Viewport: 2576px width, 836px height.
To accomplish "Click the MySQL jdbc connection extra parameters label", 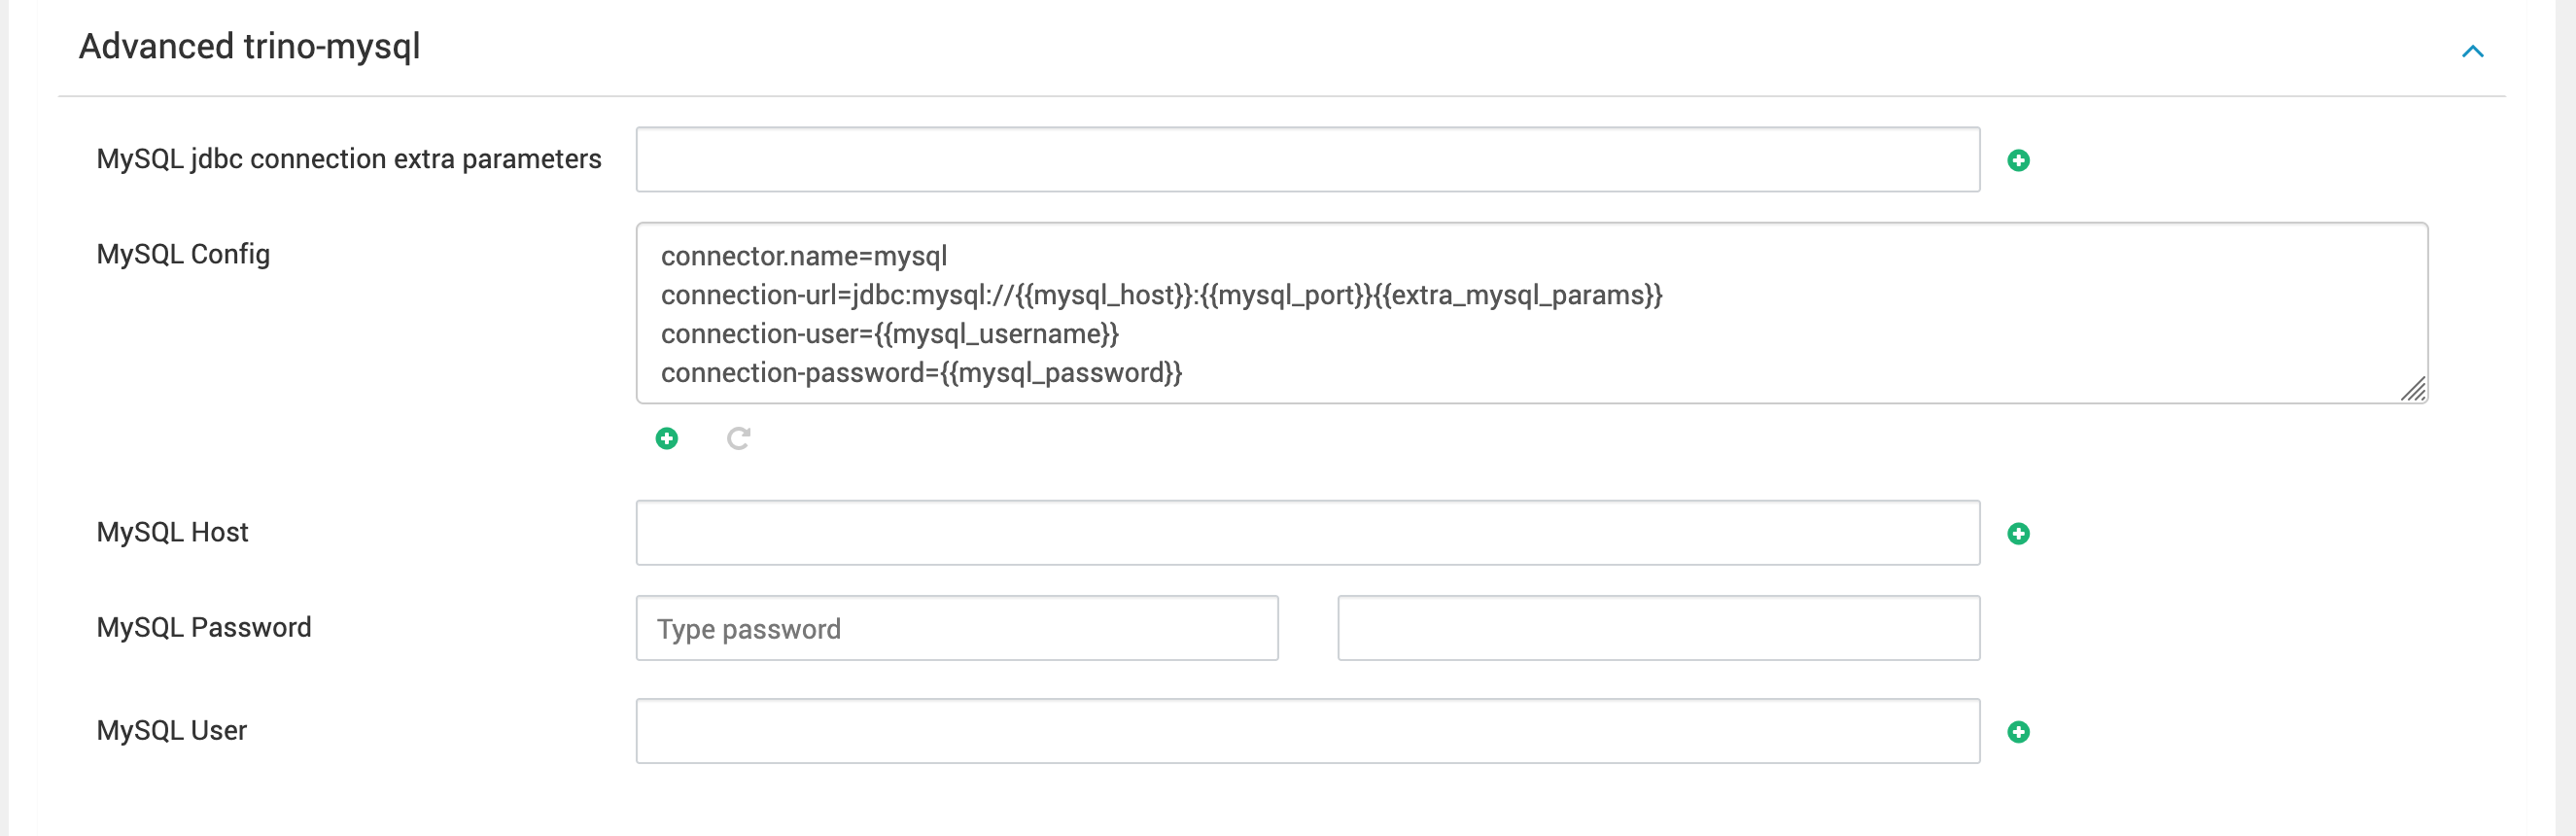I will click(x=349, y=159).
